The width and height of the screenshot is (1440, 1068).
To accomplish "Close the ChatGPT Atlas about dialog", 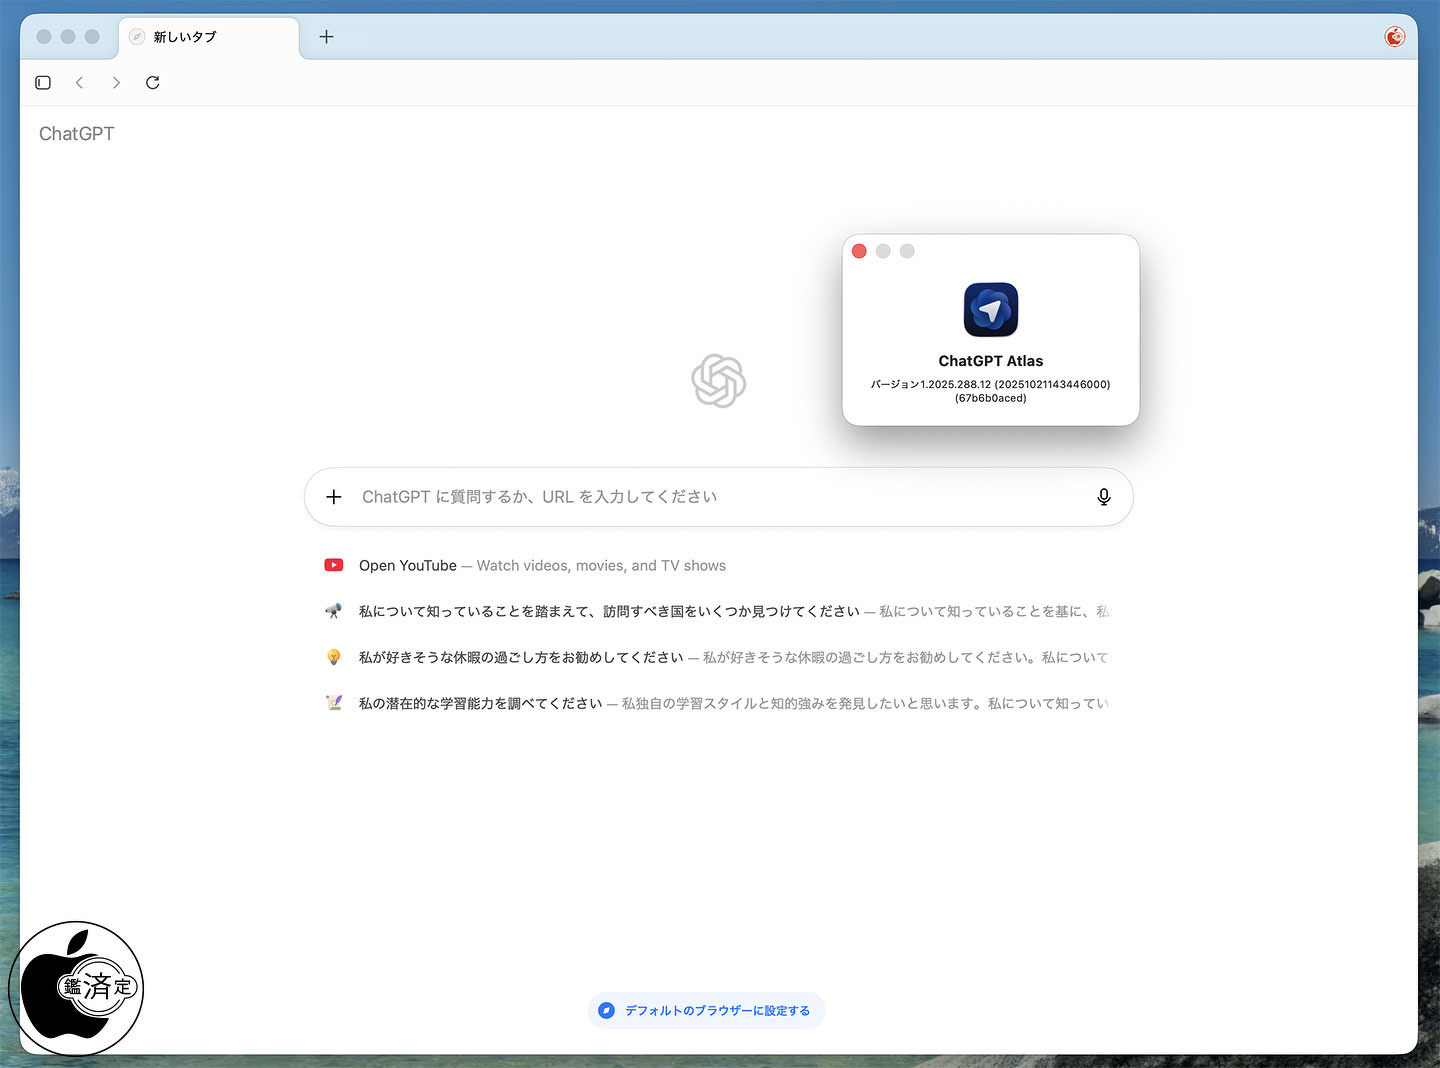I will pos(859,251).
